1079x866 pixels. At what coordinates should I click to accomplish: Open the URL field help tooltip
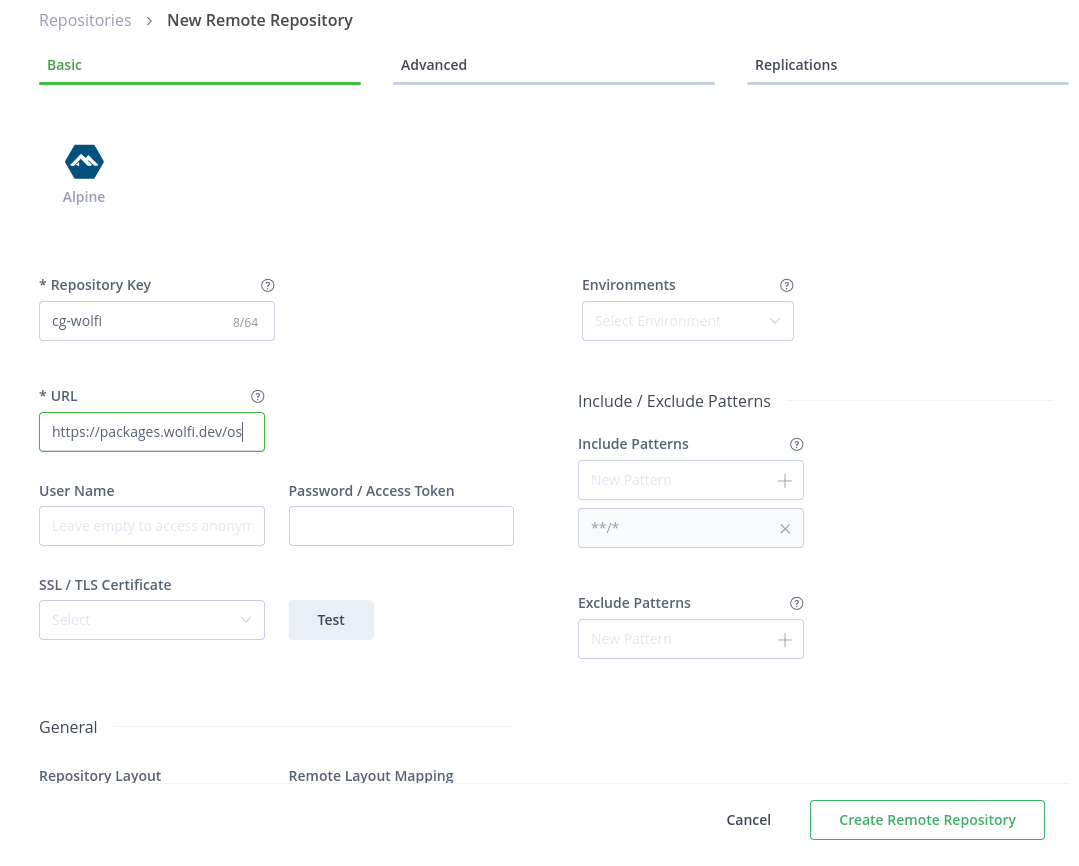pos(257,396)
